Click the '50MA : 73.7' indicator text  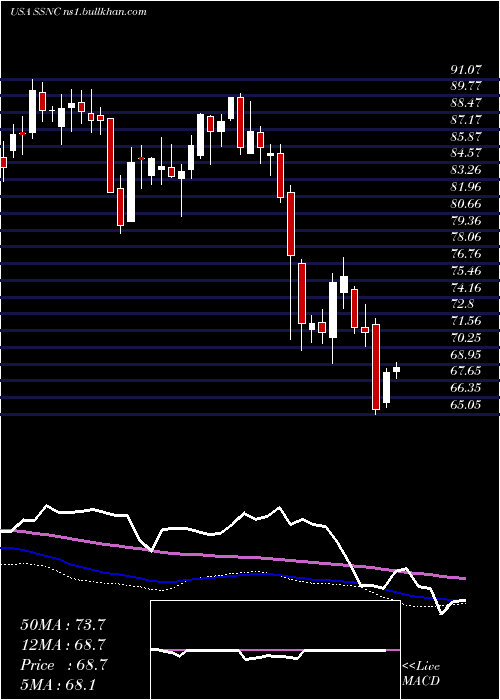click(63, 625)
